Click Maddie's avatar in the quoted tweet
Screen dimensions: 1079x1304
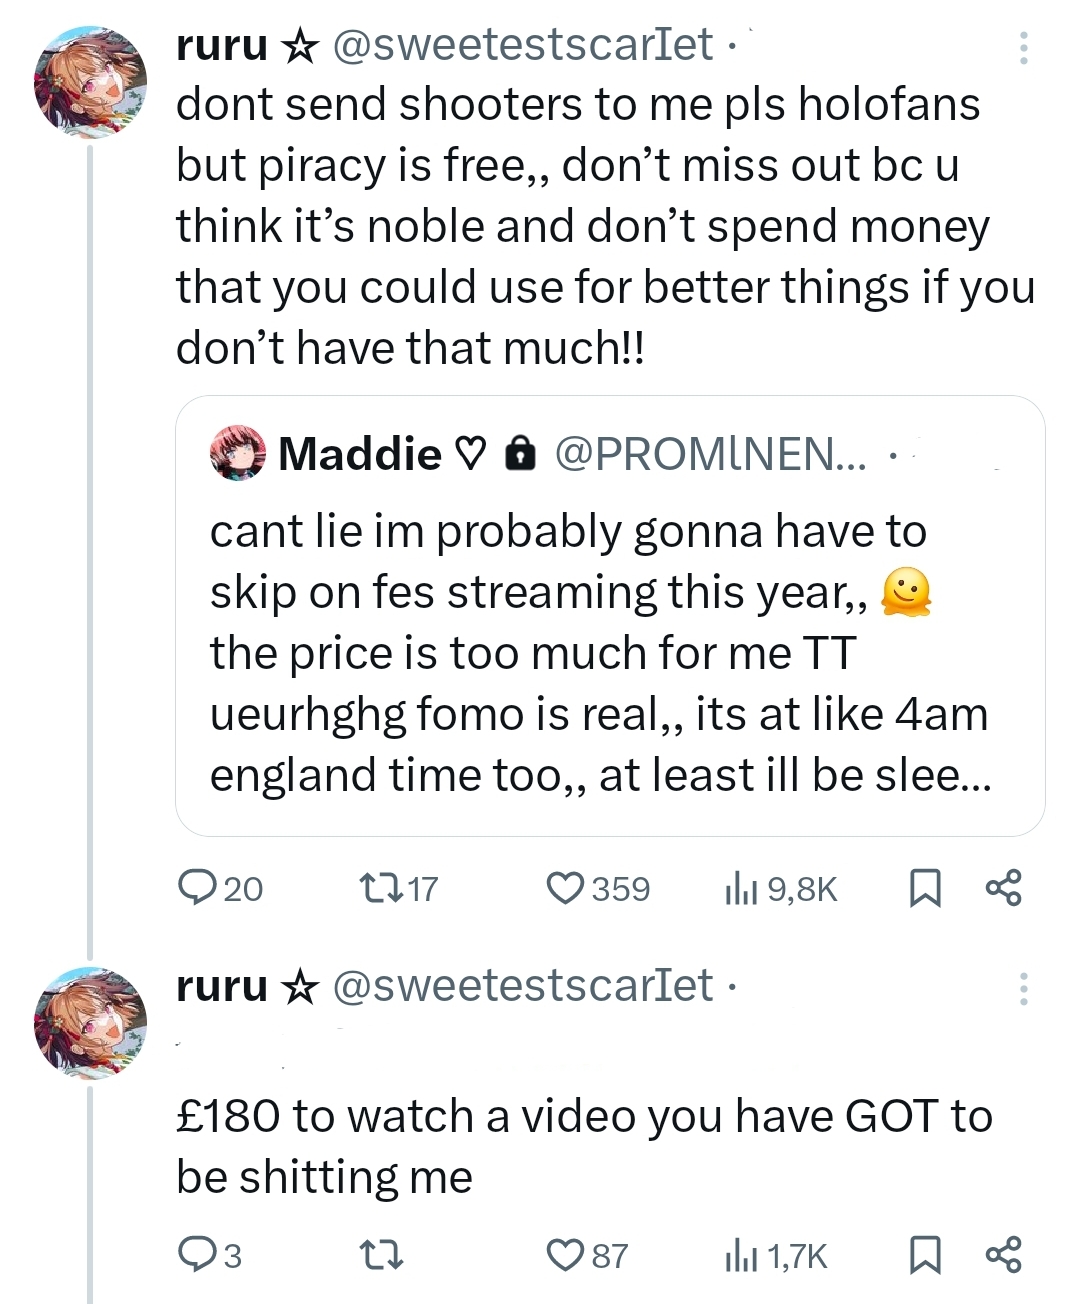[237, 455]
